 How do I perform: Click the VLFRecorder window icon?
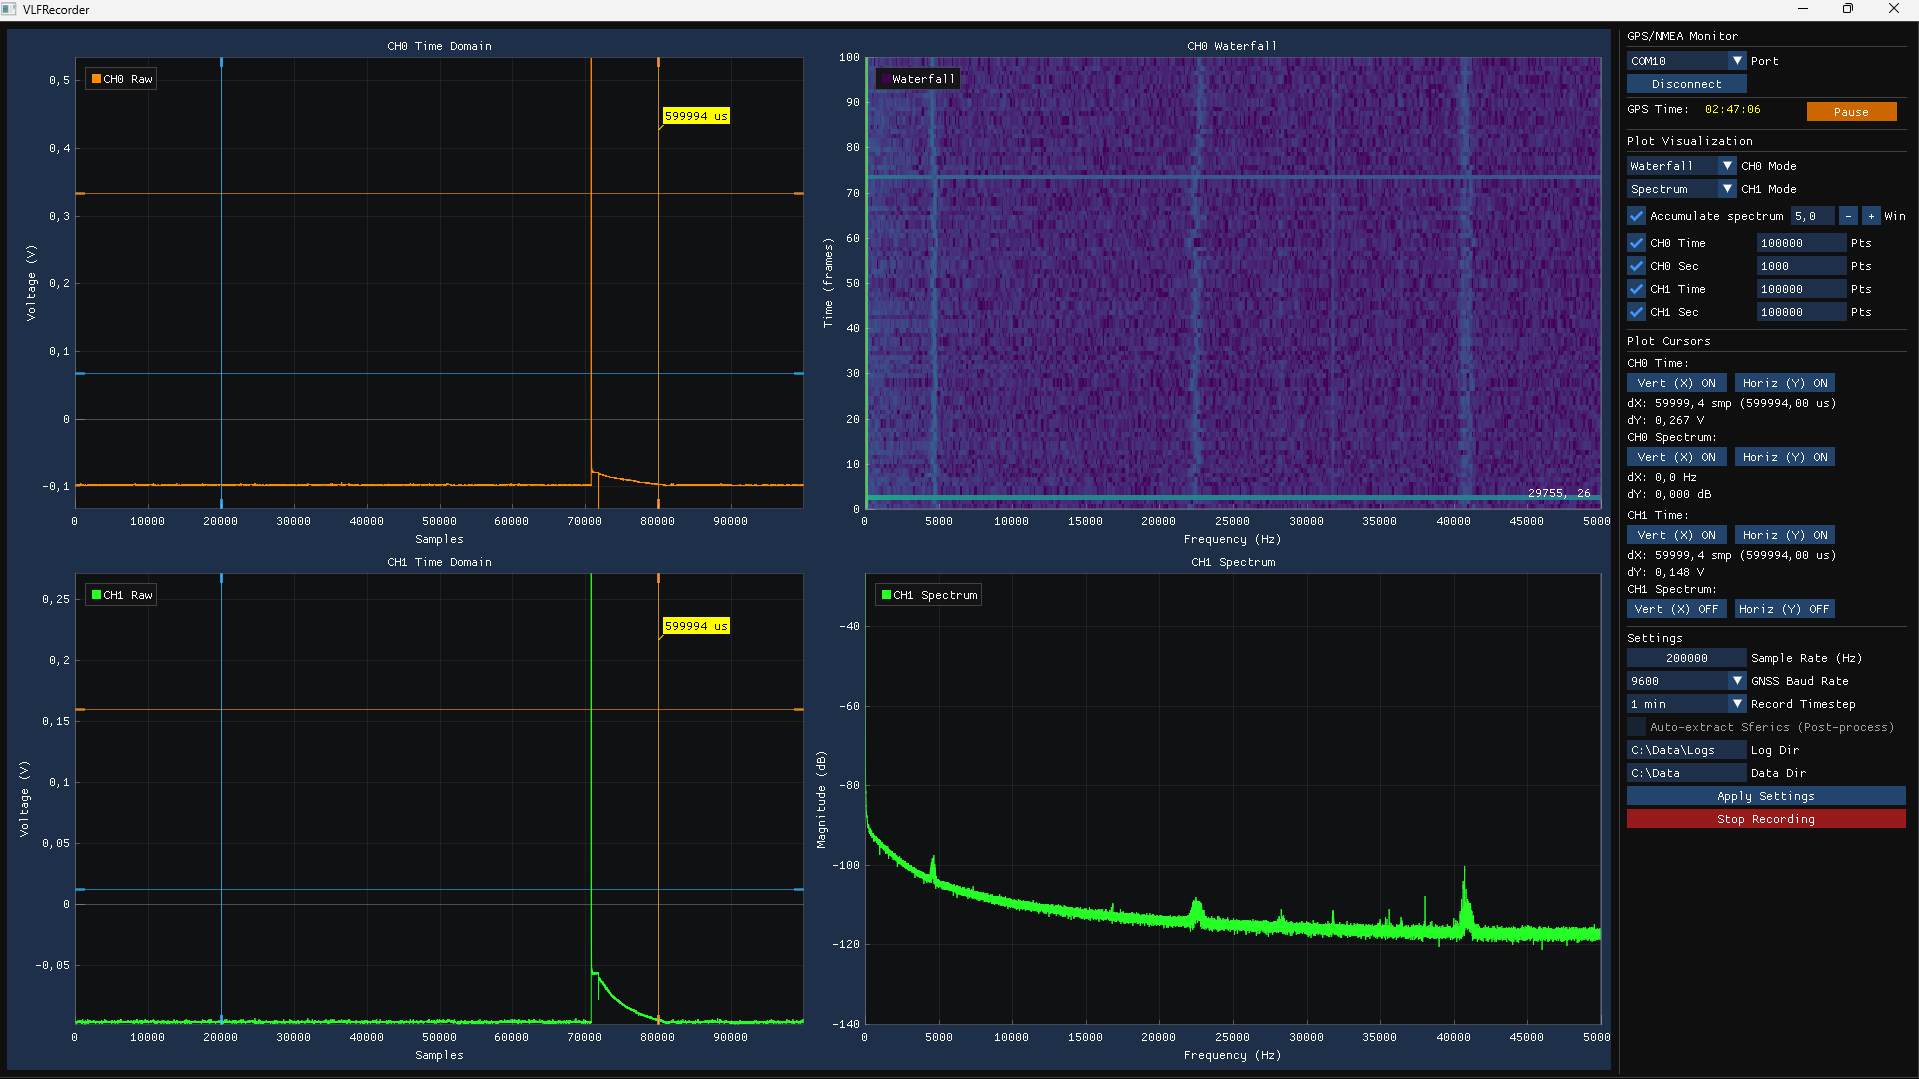(x=9, y=9)
